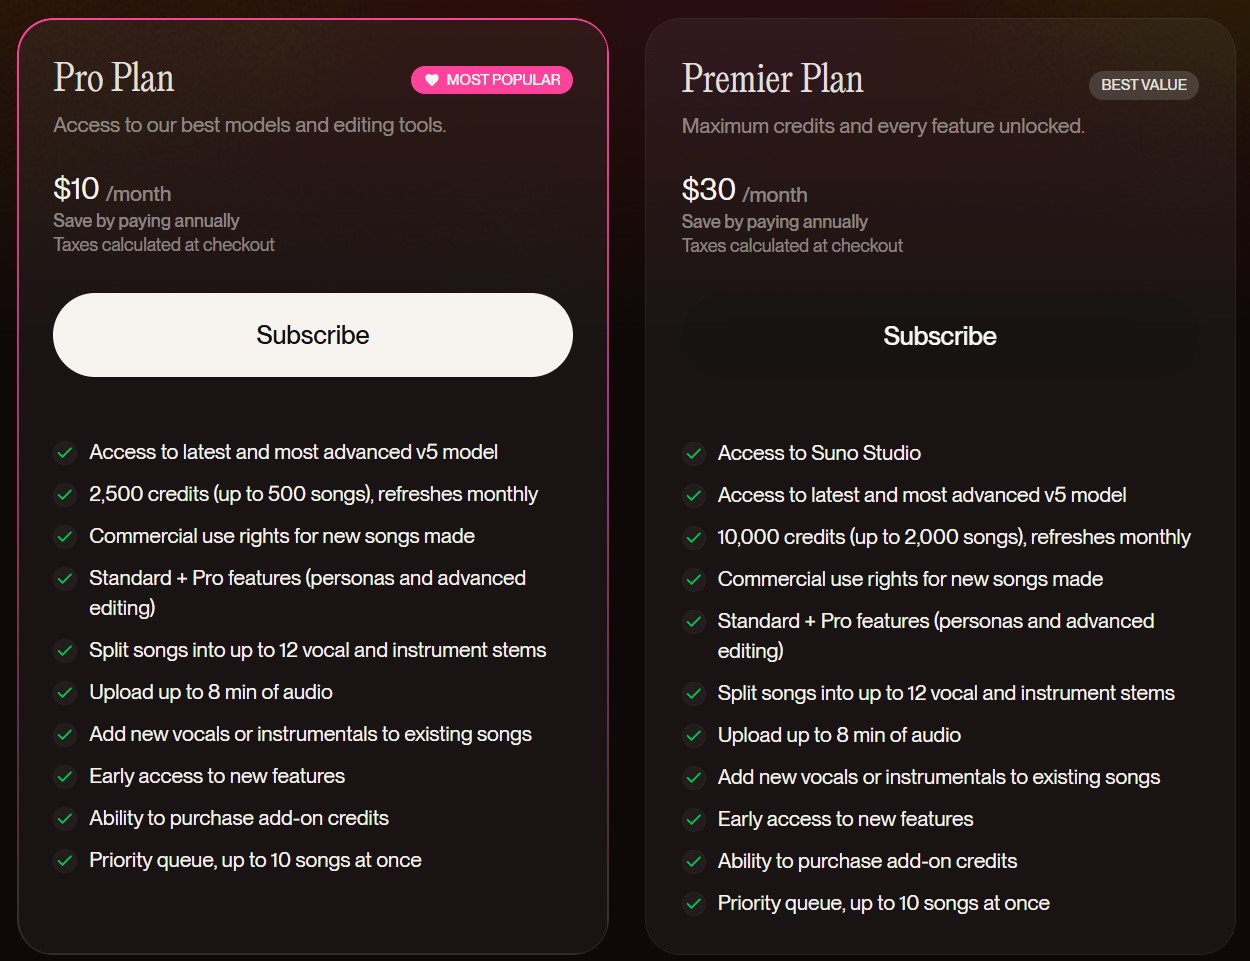Click the heart icon in Most Popular badge
This screenshot has height=961, width=1250.
coord(432,80)
